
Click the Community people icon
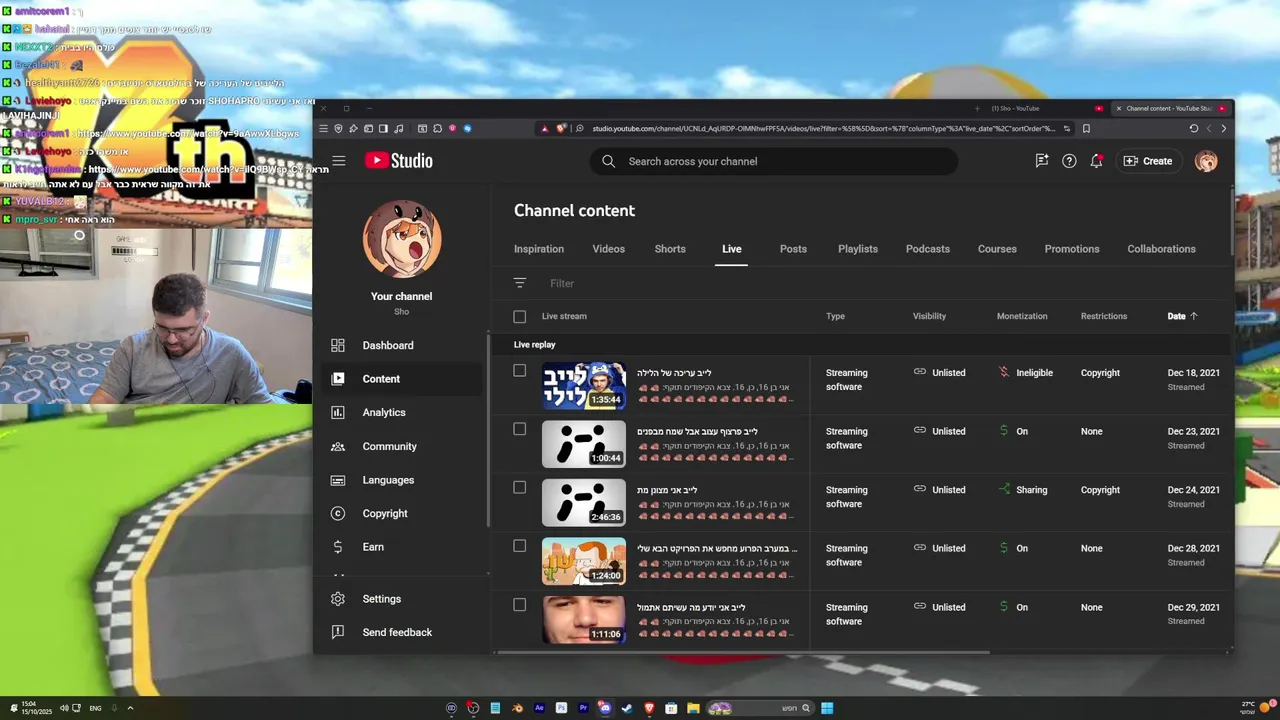click(x=338, y=446)
